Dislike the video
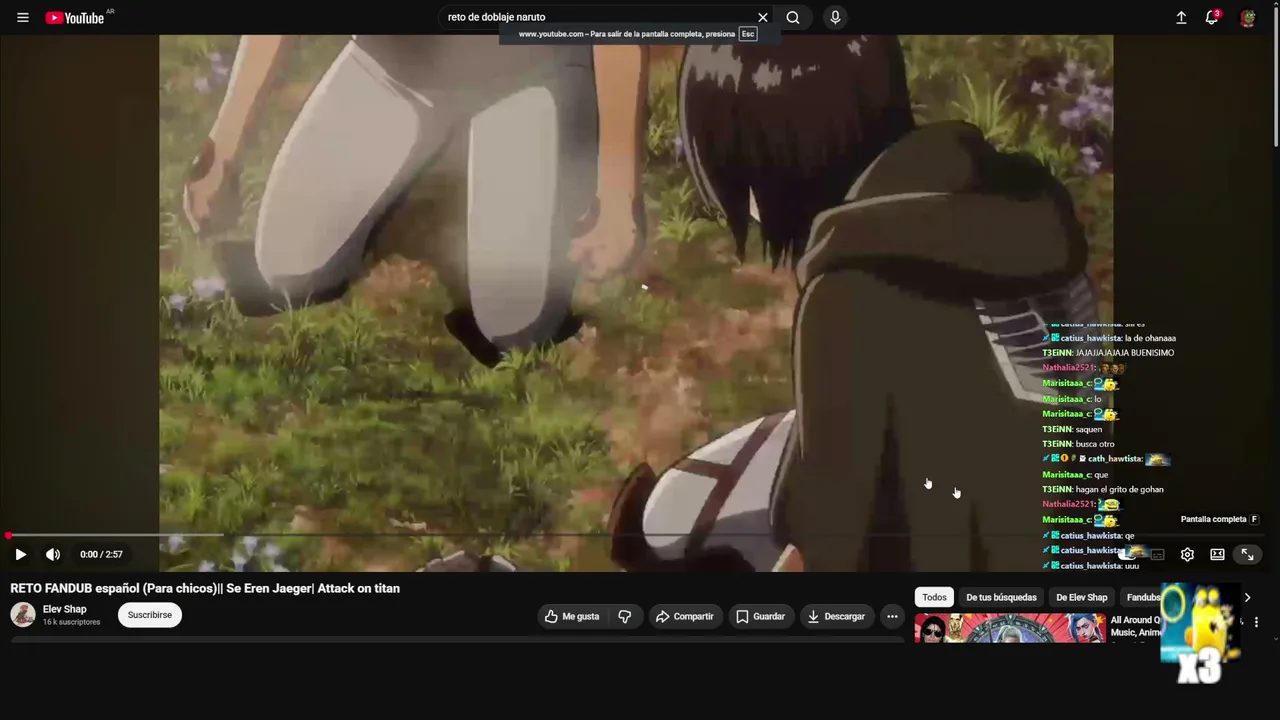 (x=625, y=617)
